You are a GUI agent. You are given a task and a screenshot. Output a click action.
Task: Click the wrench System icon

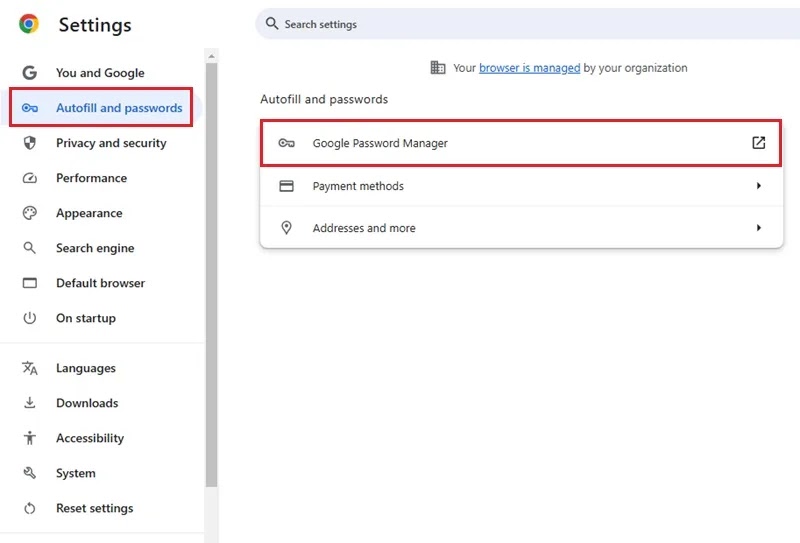pyautogui.click(x=30, y=473)
